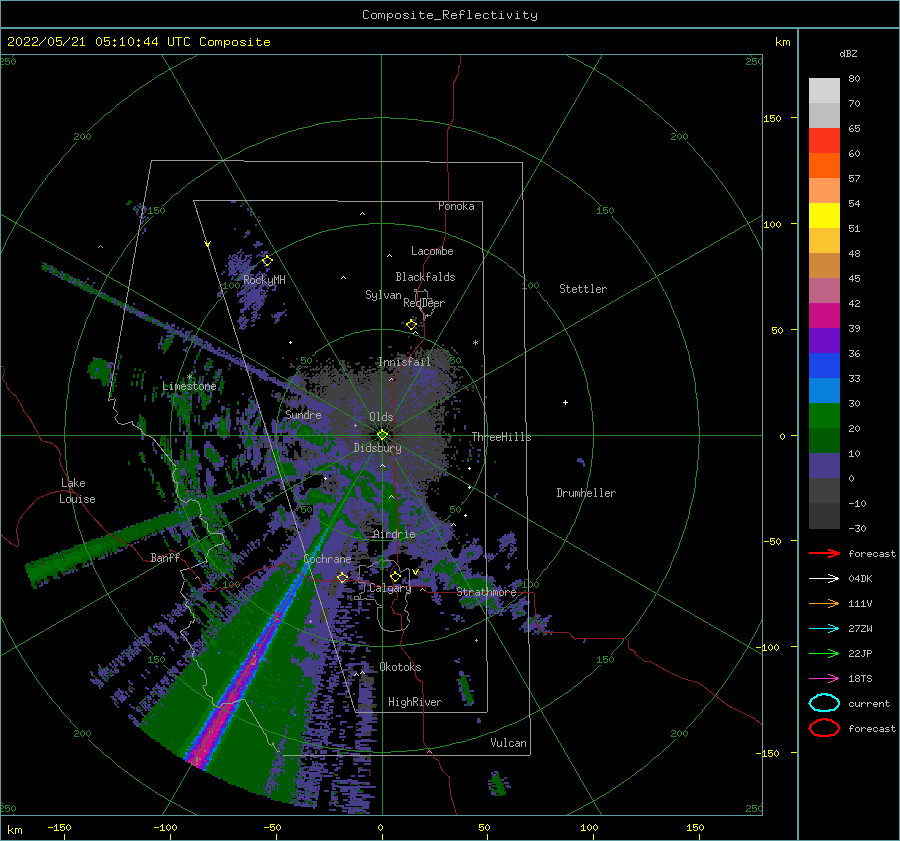Click the dBZ scale heading
The width and height of the screenshot is (900, 841).
tap(848, 53)
